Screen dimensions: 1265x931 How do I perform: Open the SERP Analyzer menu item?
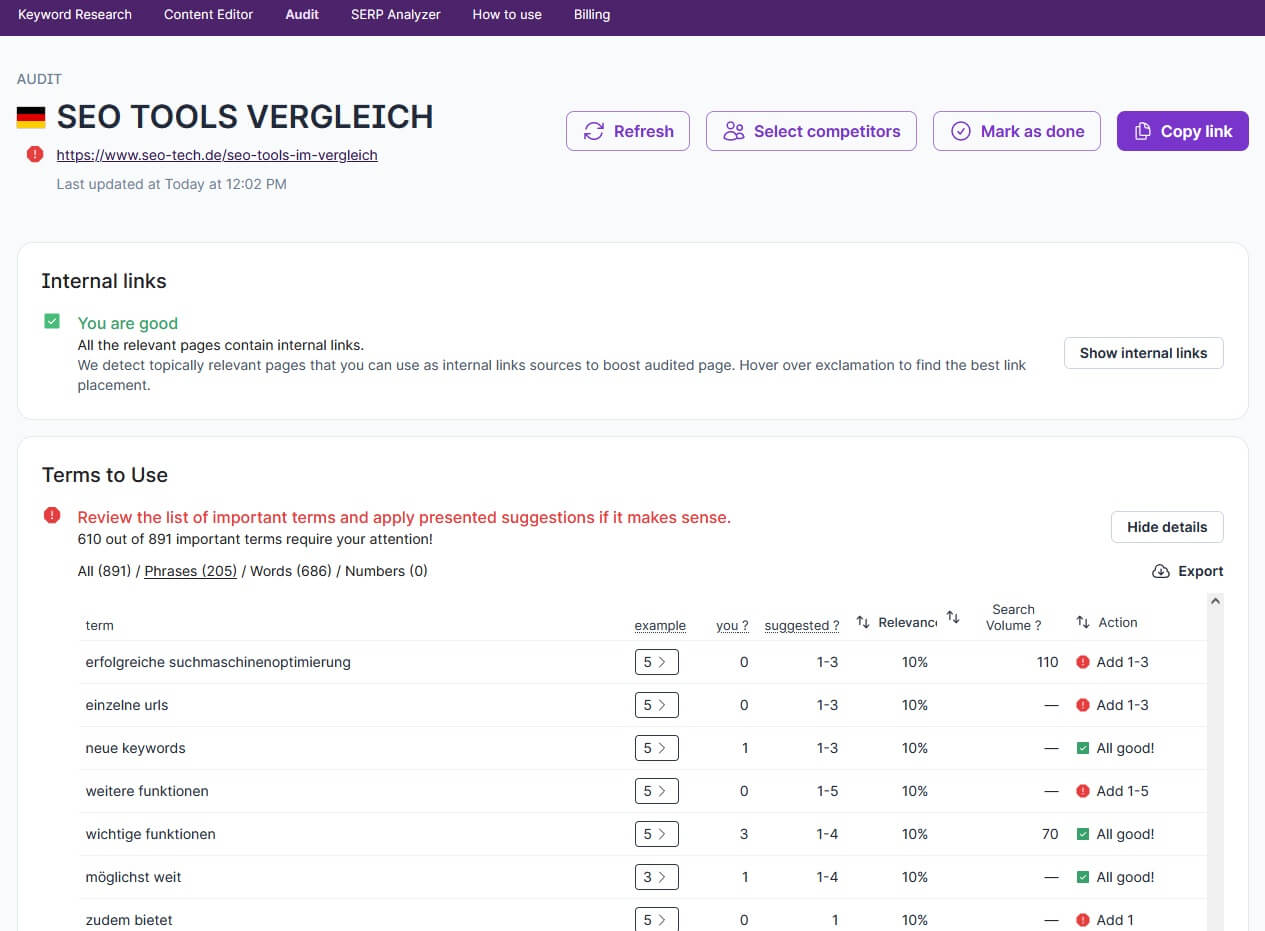395,15
